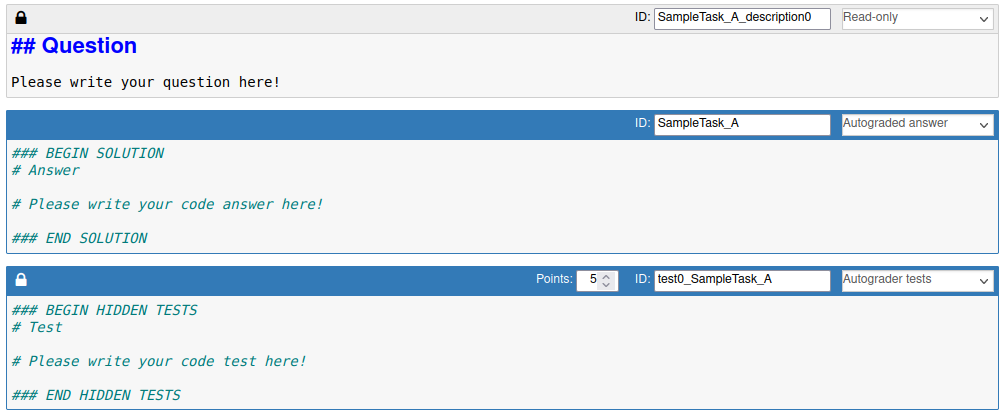Click the test0_SampleTask_A ID field

742,281
